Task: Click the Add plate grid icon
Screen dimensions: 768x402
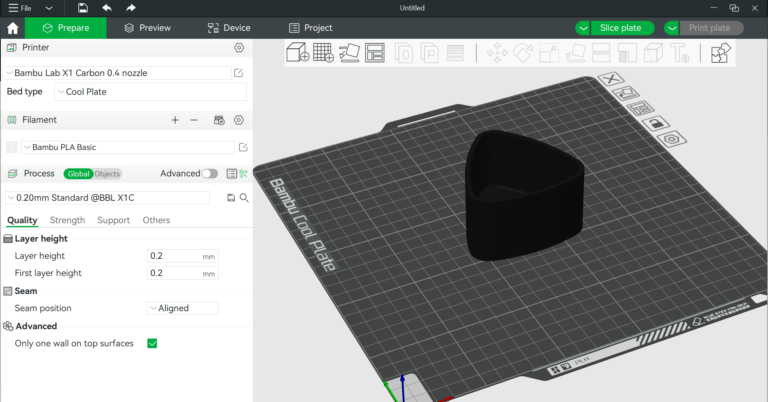Action: pyautogui.click(x=323, y=52)
